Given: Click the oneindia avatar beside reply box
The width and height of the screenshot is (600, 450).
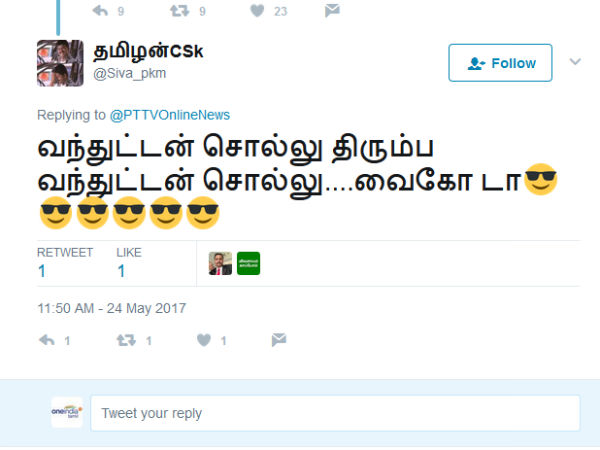Looking at the screenshot, I should coord(67,412).
